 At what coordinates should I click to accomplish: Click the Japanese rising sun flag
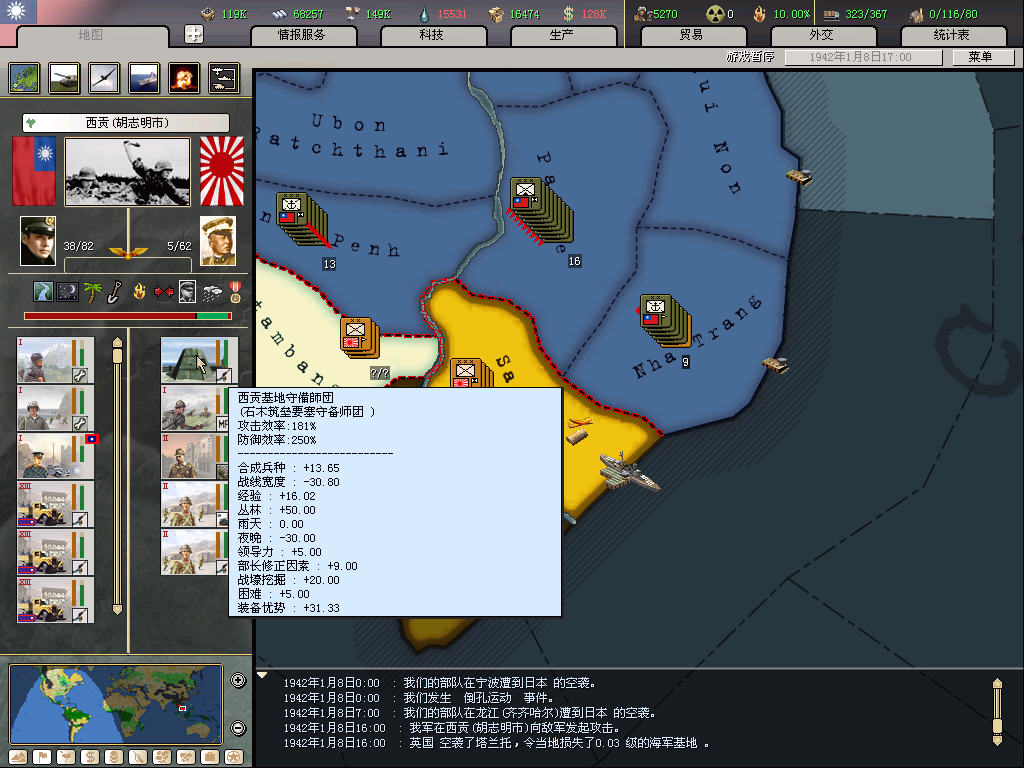[221, 171]
